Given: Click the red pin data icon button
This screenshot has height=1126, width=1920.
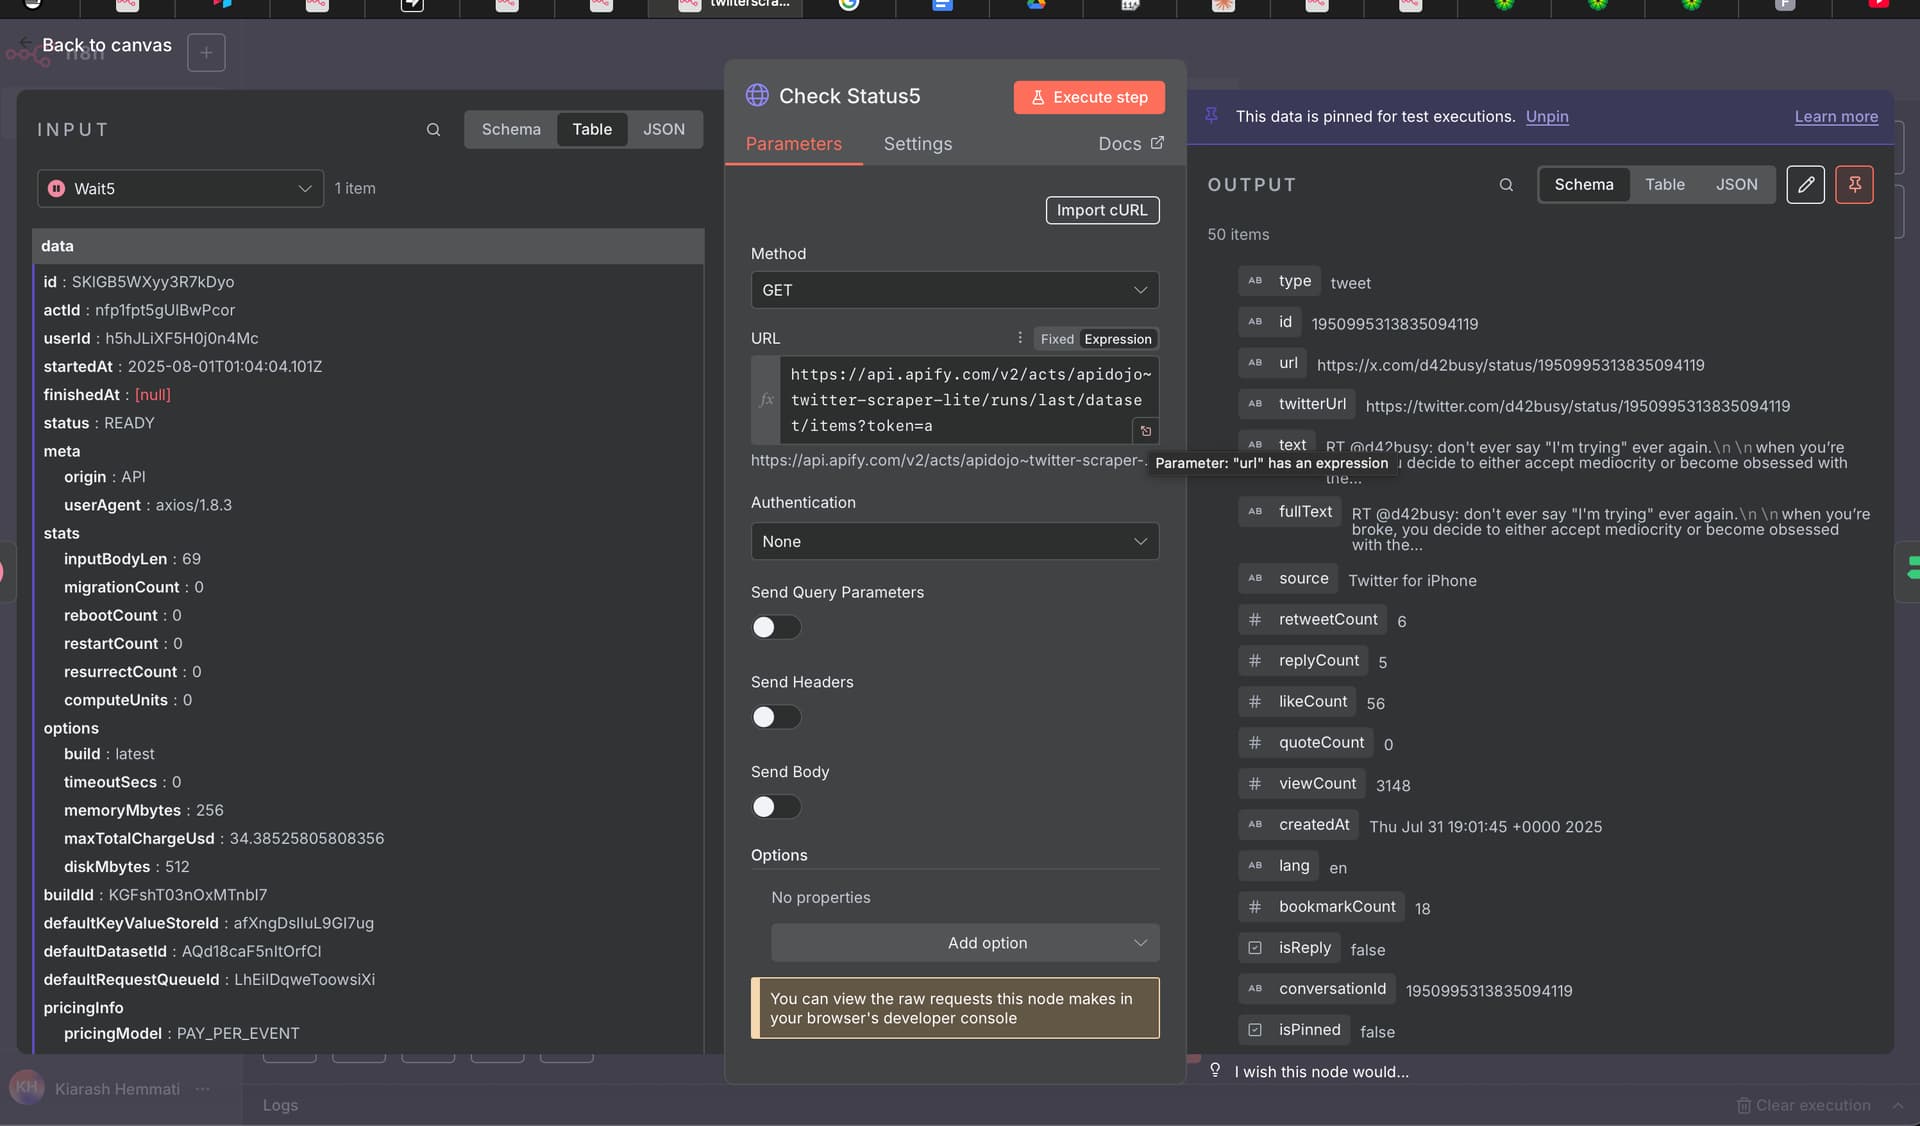Looking at the screenshot, I should tap(1854, 185).
